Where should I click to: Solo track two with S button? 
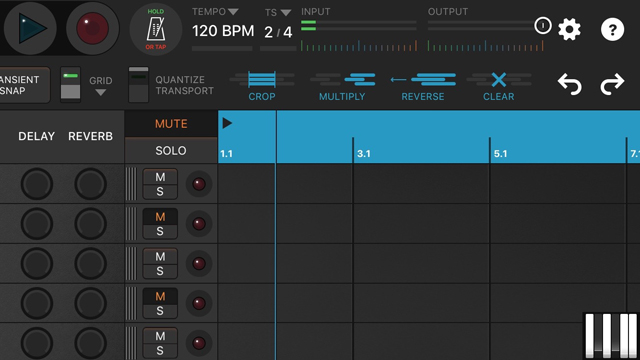pos(160,231)
